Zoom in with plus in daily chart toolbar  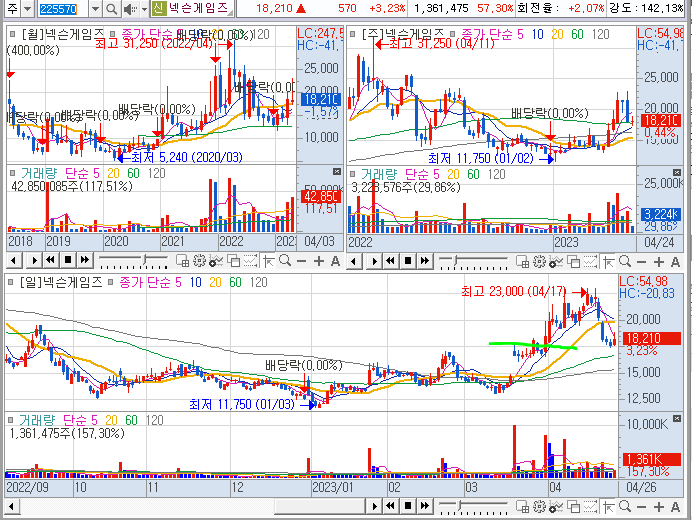pos(658,507)
